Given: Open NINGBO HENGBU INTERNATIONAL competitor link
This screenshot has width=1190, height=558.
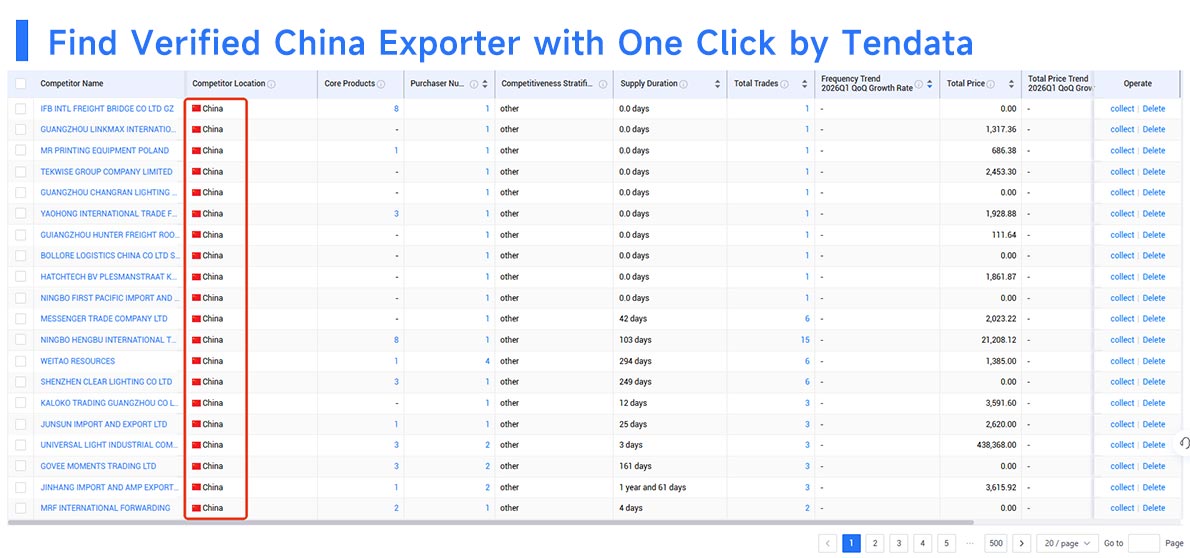Looking at the screenshot, I should (x=109, y=339).
